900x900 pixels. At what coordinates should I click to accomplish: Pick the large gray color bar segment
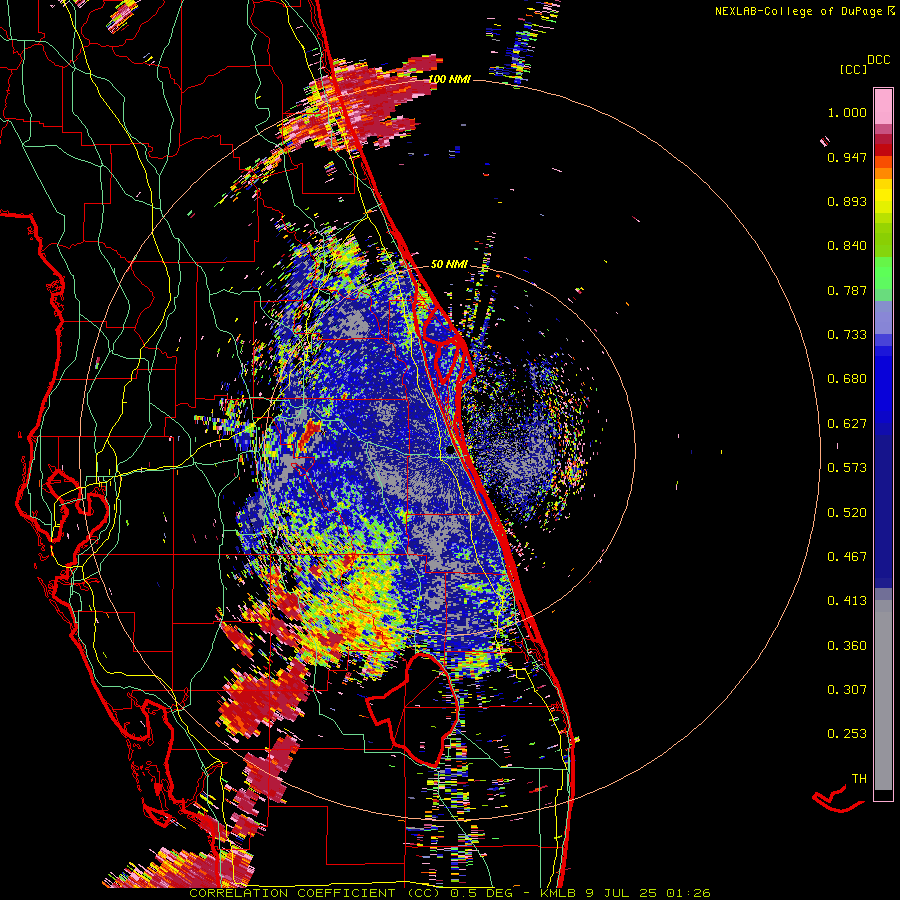coord(883,695)
